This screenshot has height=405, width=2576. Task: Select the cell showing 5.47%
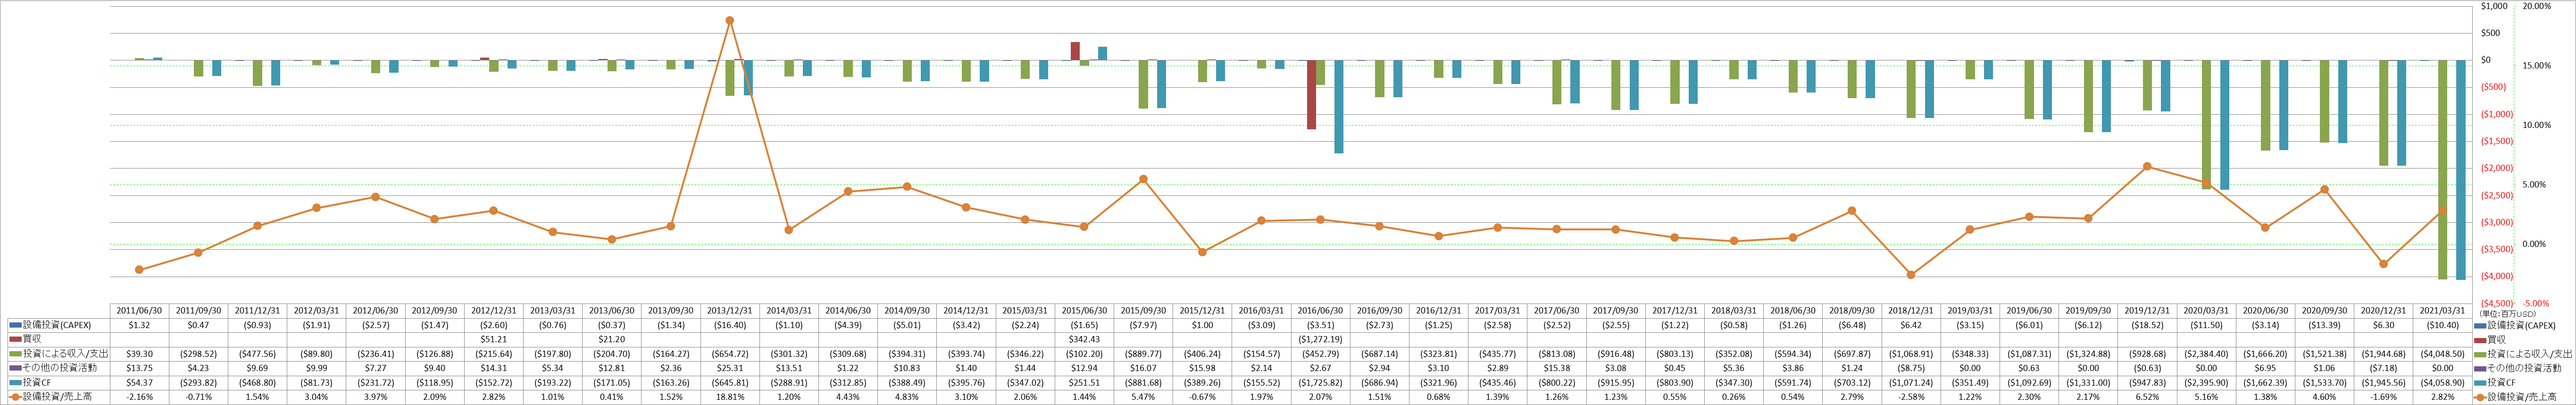click(1143, 397)
